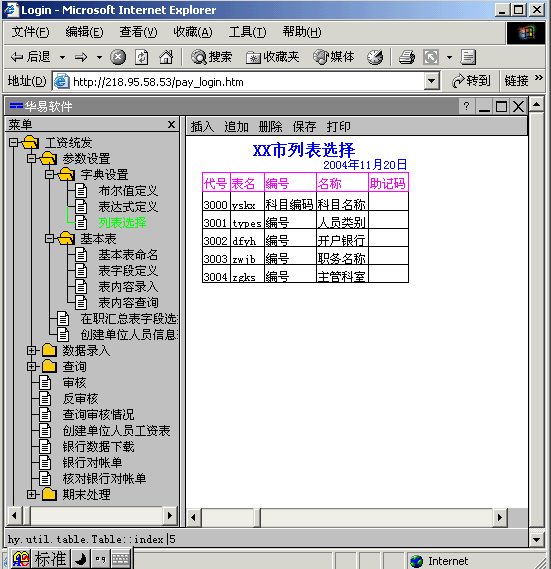The width and height of the screenshot is (551, 569).
Task: Go to the Home page icon
Action: pos(166,57)
